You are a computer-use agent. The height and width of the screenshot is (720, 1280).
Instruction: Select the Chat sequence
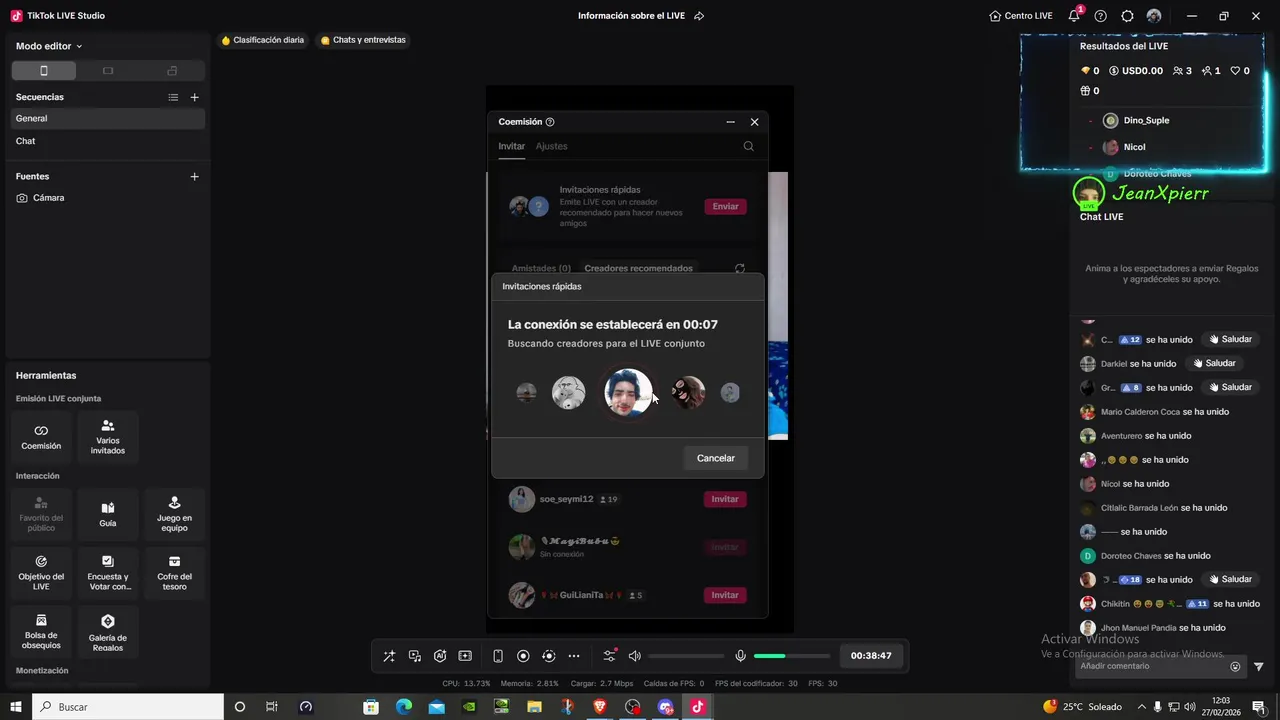(x=108, y=141)
